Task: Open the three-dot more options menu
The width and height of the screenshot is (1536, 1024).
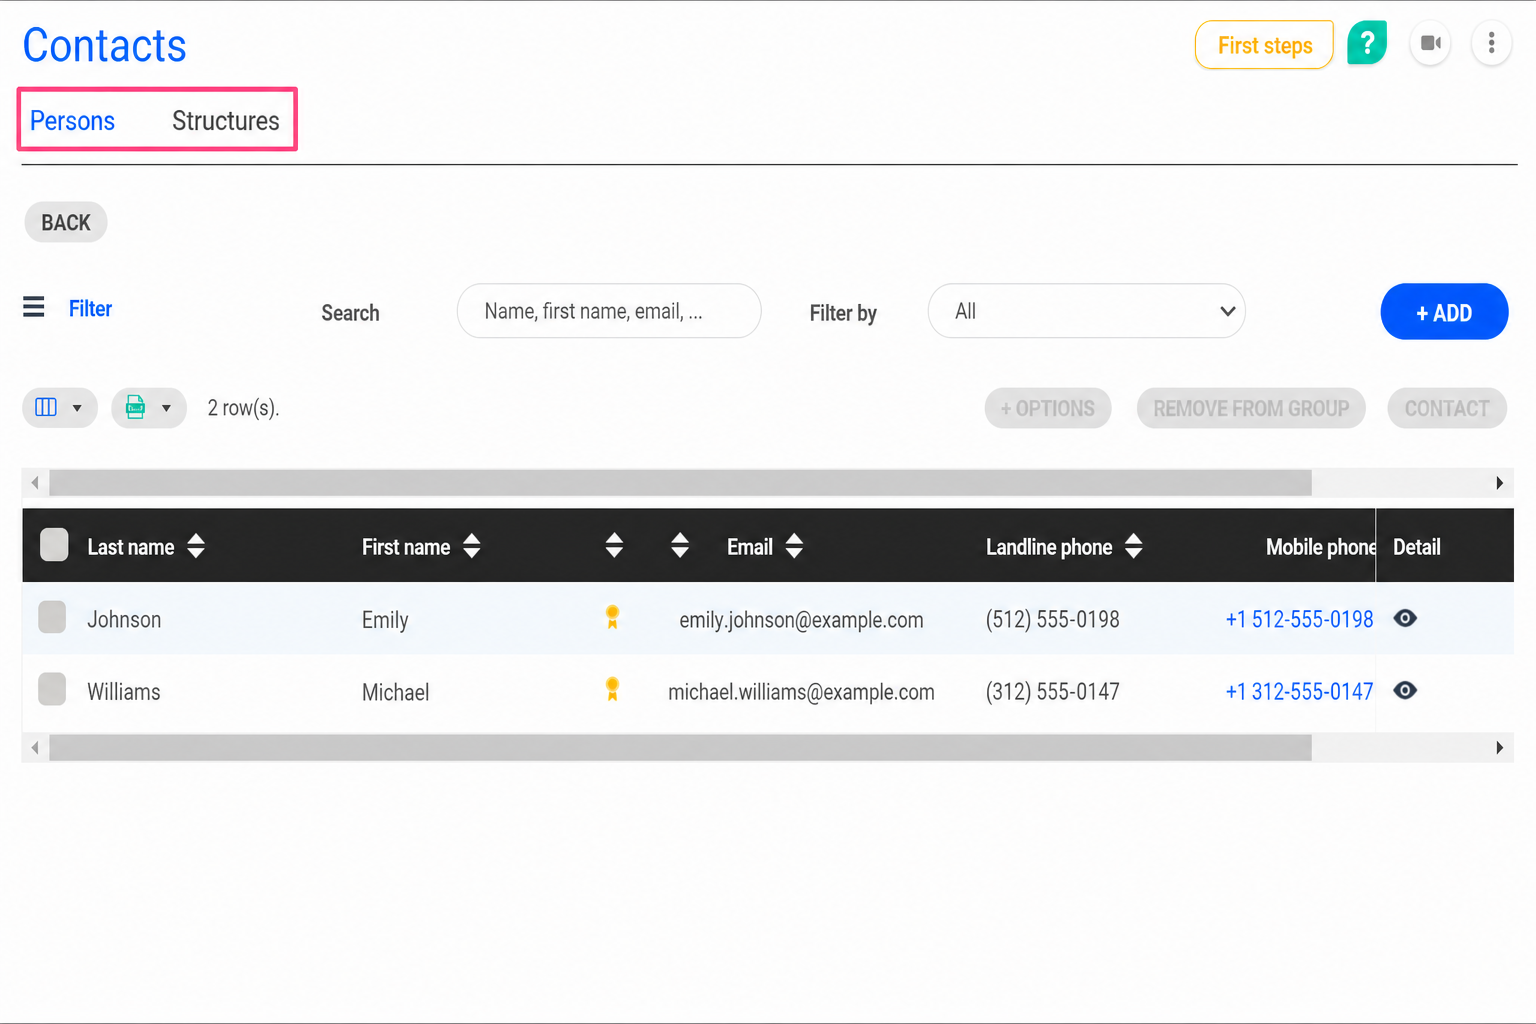Action: coord(1491,43)
